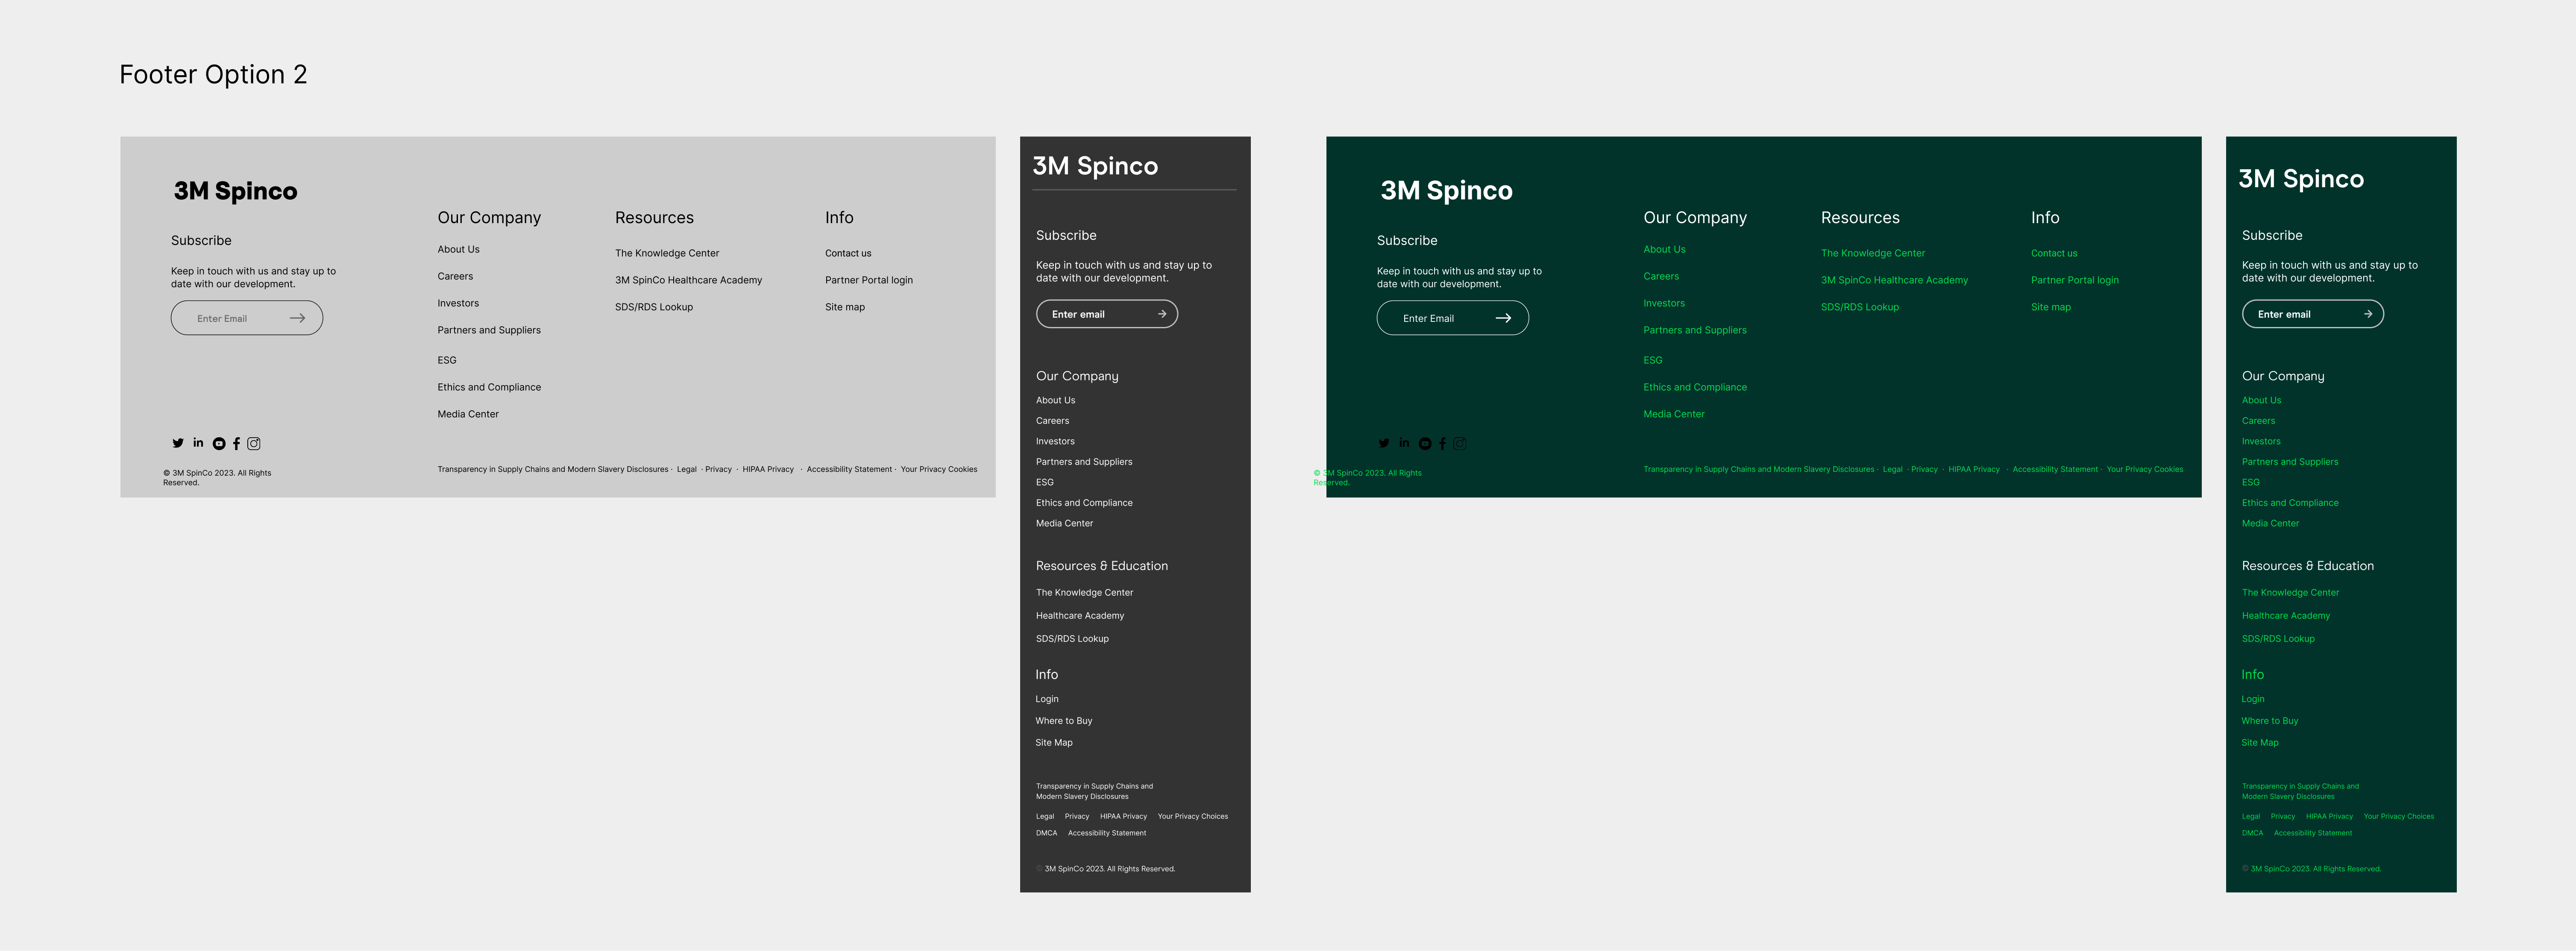2576x951 pixels.
Task: Click Login in the dark mobile footer
Action: [x=1047, y=699]
